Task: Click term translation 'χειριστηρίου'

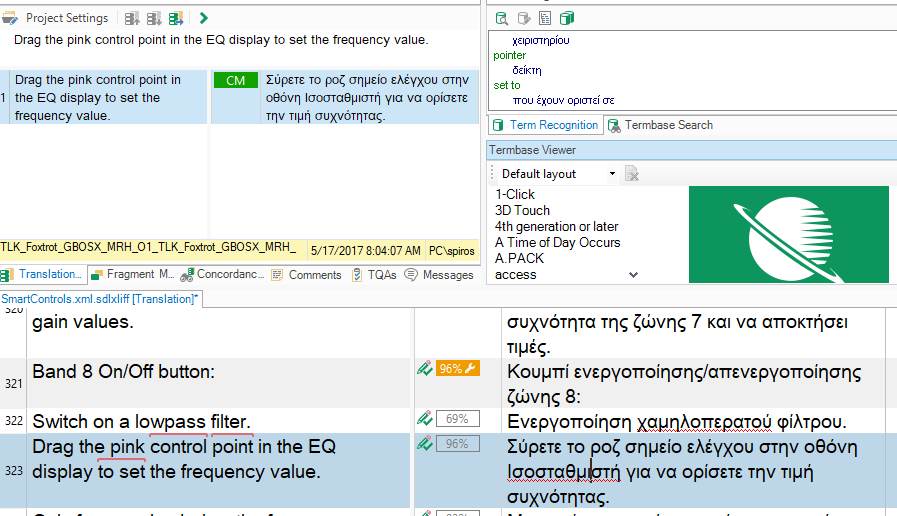Action: pyautogui.click(x=541, y=41)
